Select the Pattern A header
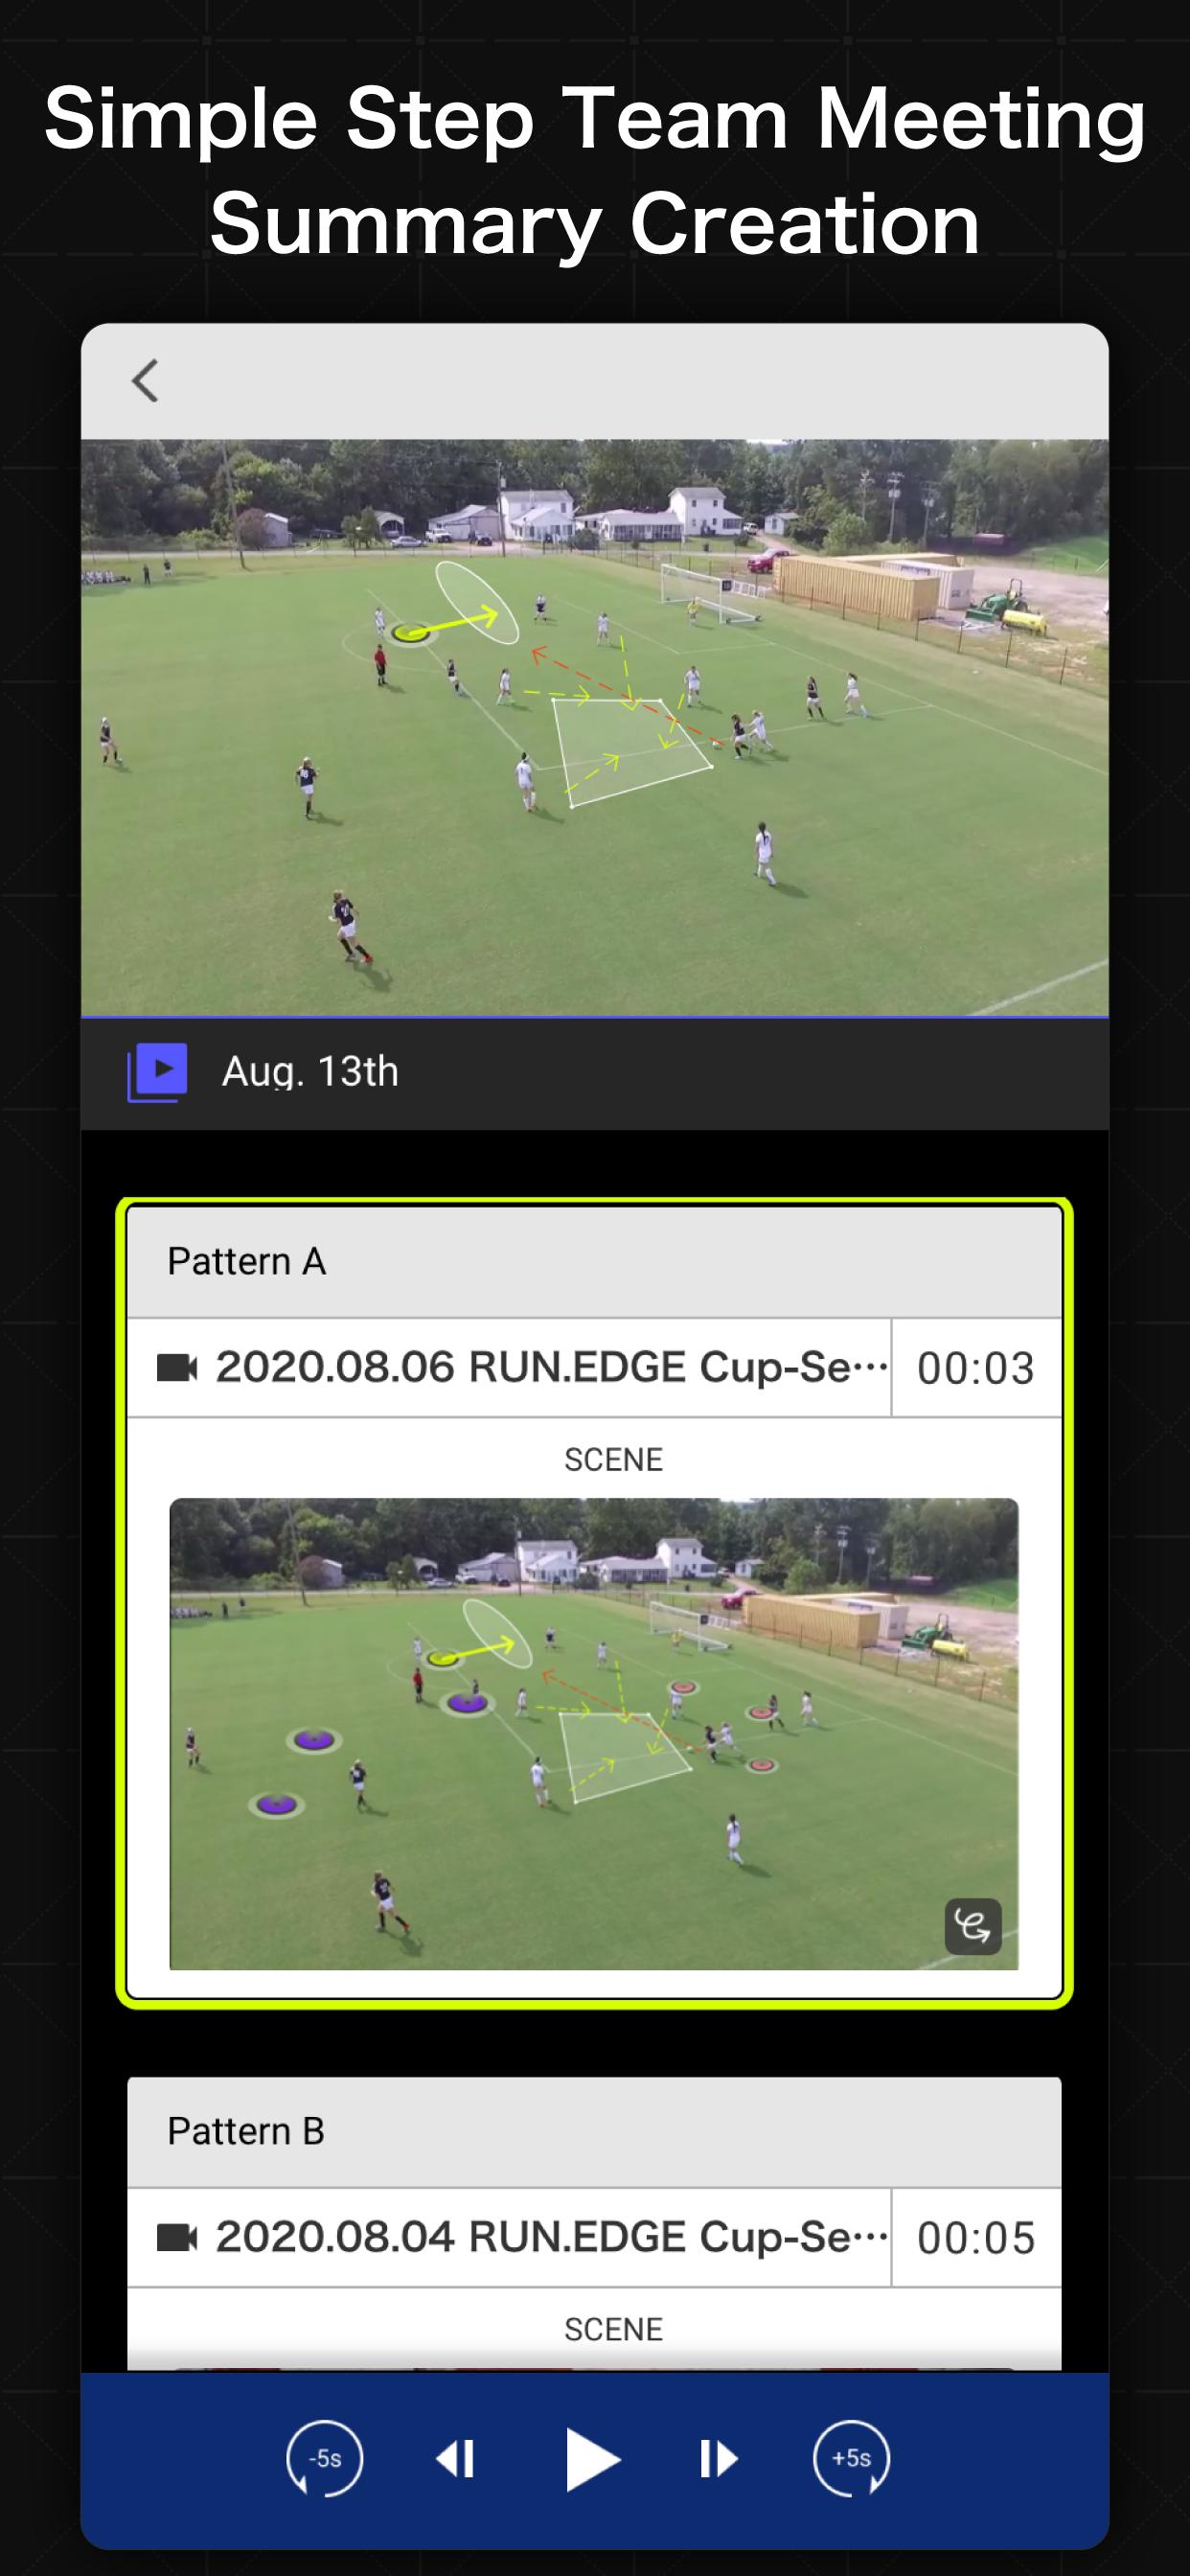1190x2576 pixels. 594,1262
